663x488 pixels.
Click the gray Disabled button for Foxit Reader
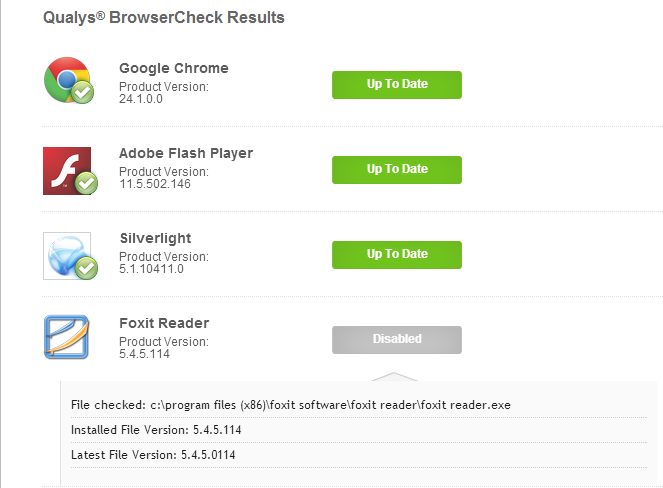pyautogui.click(x=396, y=339)
